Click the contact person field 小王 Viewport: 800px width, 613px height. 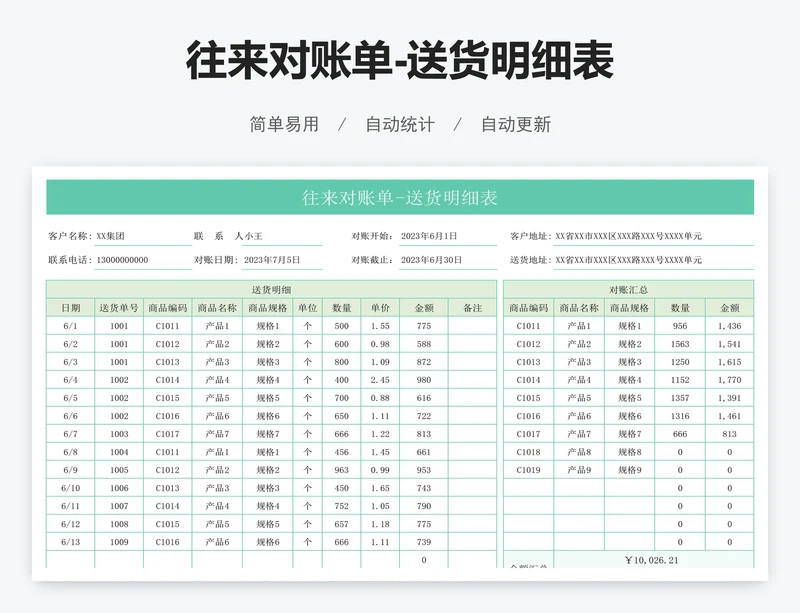click(282, 236)
